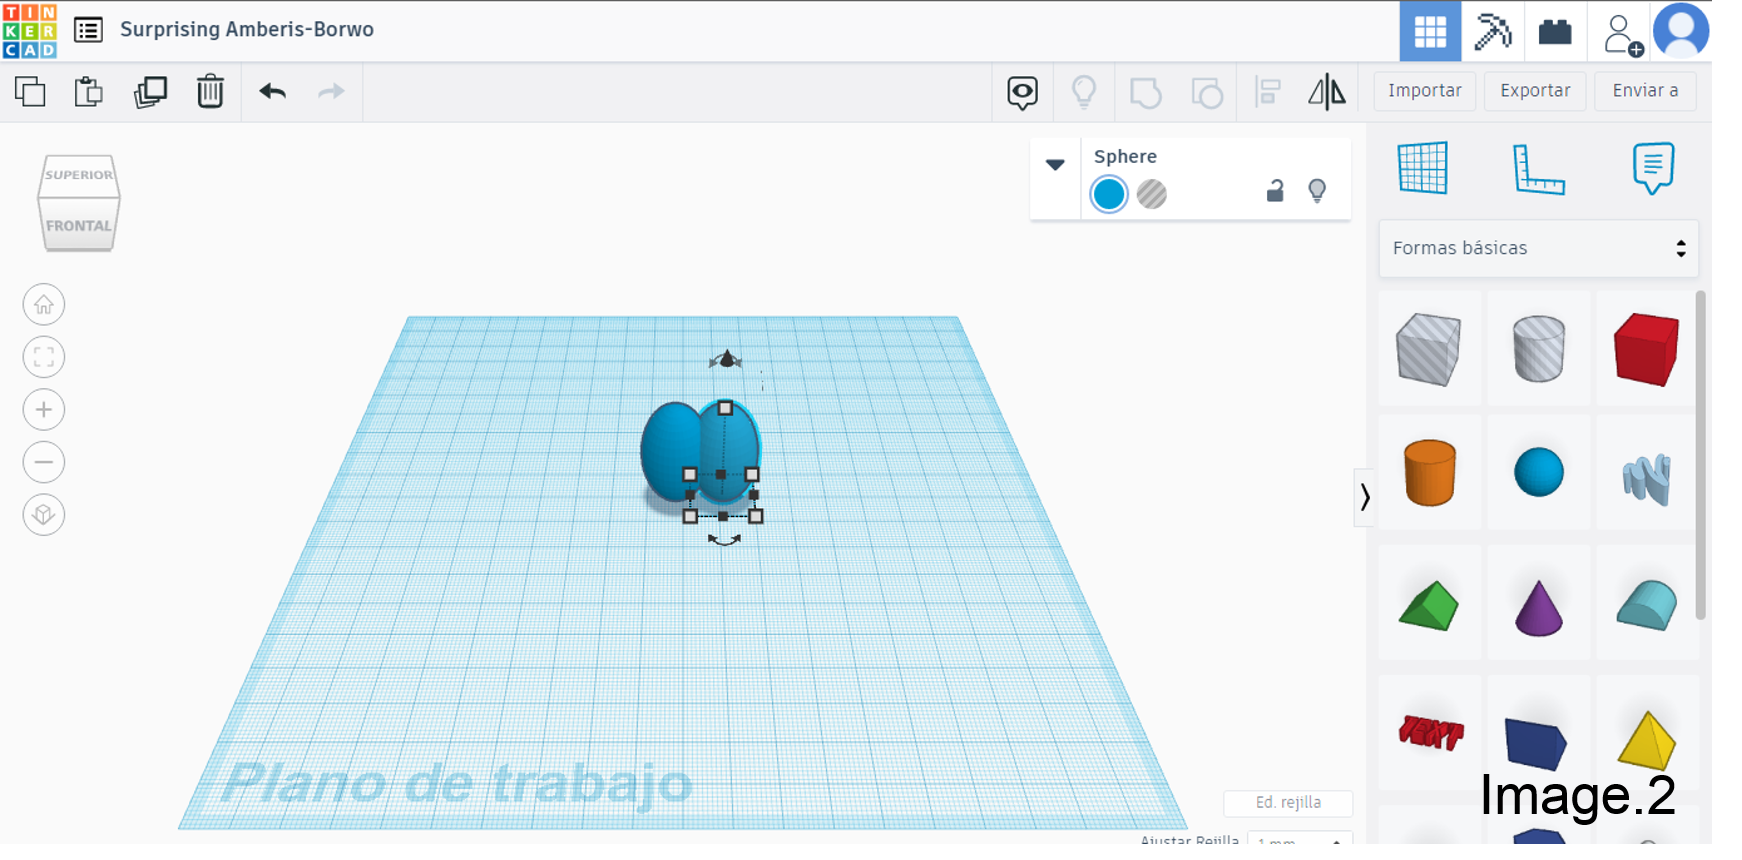
Task: Set the sphere to hole mode
Action: [x=1152, y=194]
